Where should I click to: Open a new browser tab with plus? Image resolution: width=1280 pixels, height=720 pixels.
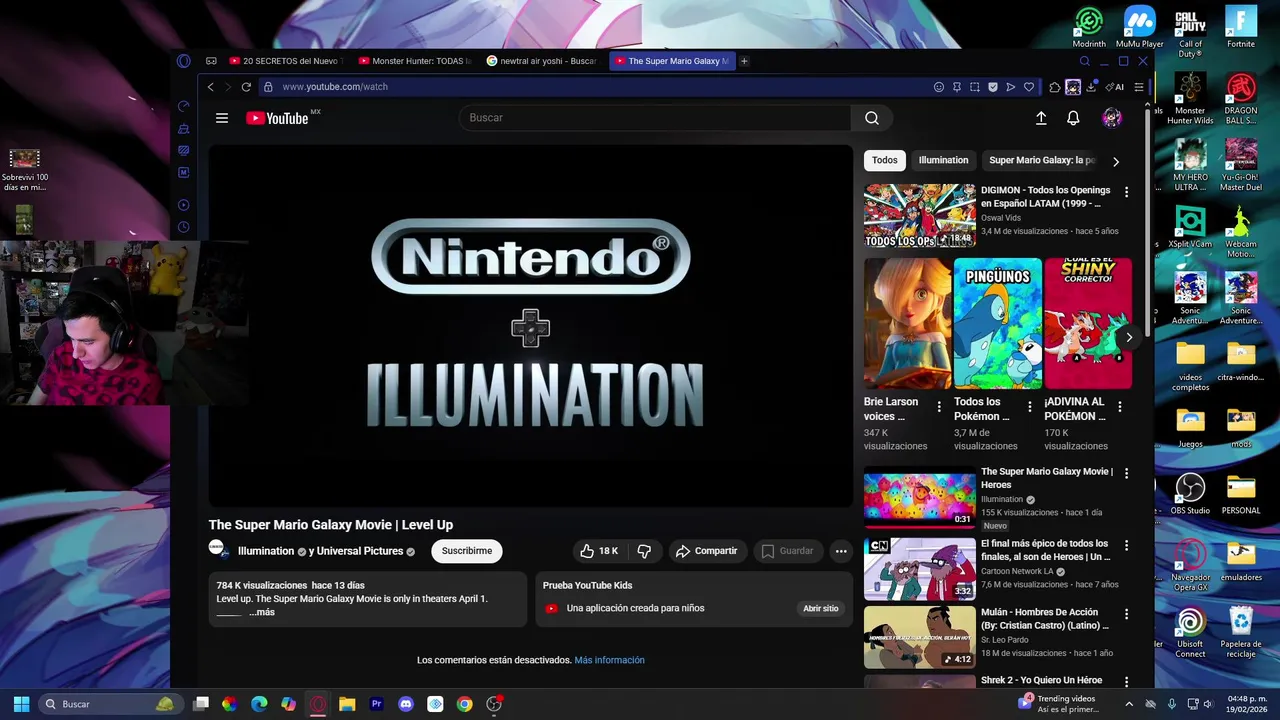coord(744,61)
